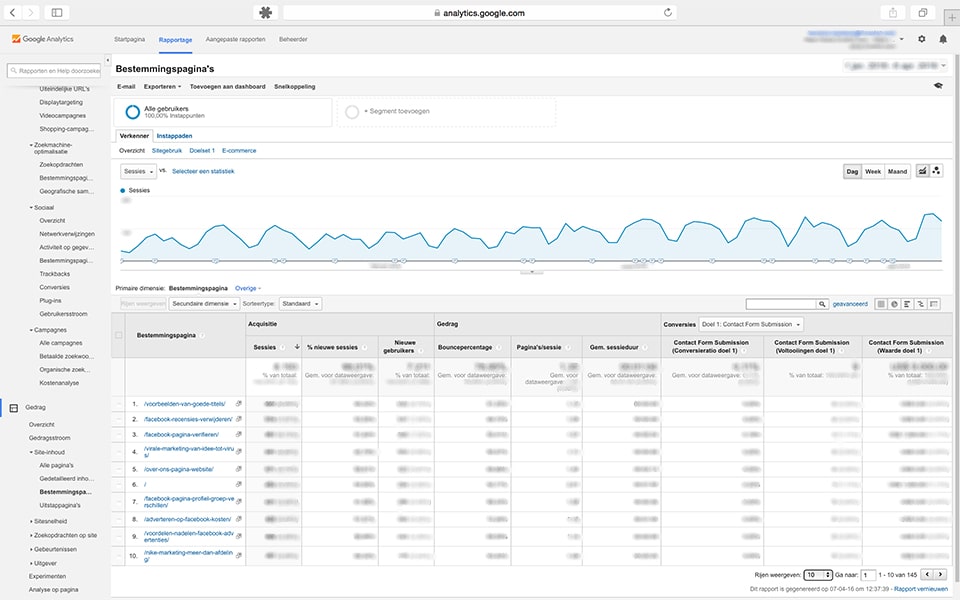Open account settings gear icon
Screen dimensions: 960x600
tap(921, 39)
